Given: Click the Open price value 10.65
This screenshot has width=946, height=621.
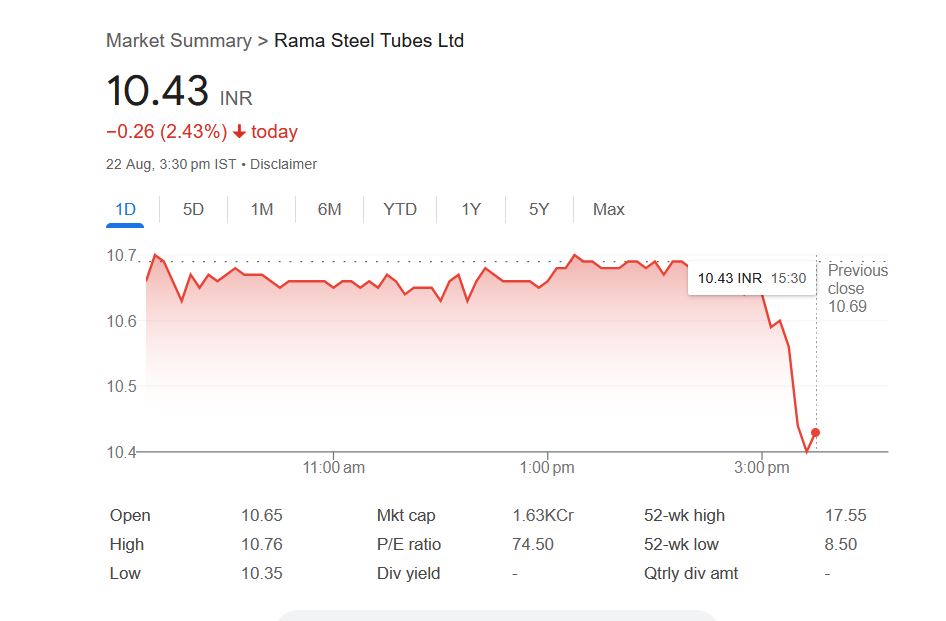Looking at the screenshot, I should (x=262, y=516).
